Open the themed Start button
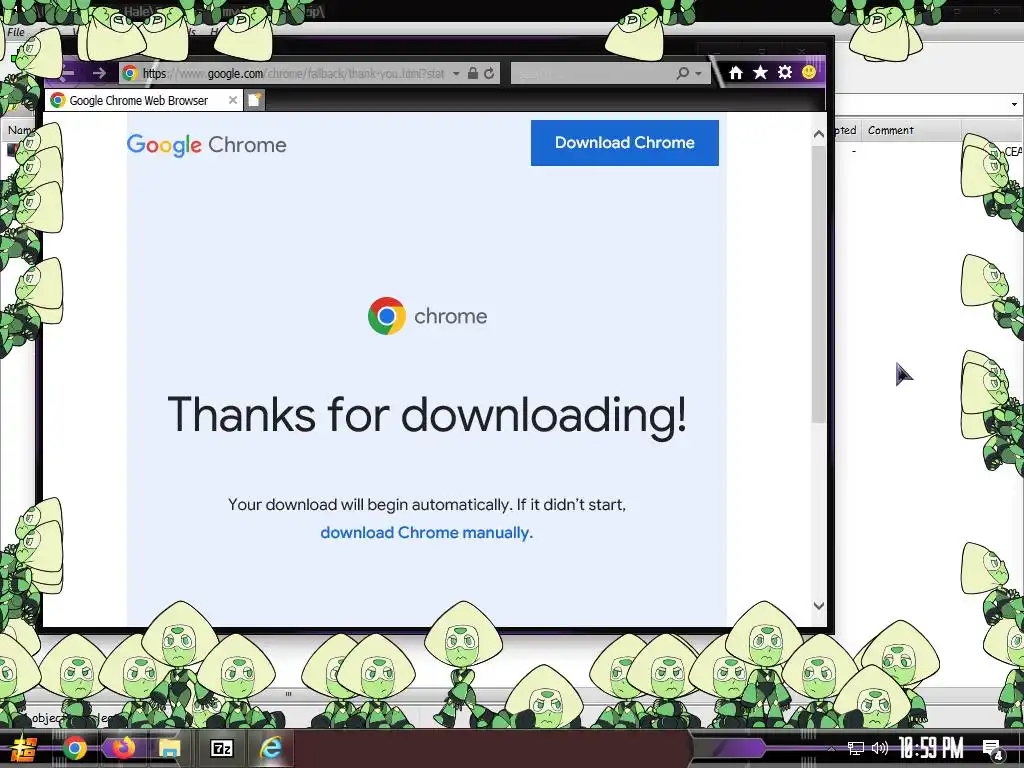The image size is (1024, 768). [x=24, y=748]
